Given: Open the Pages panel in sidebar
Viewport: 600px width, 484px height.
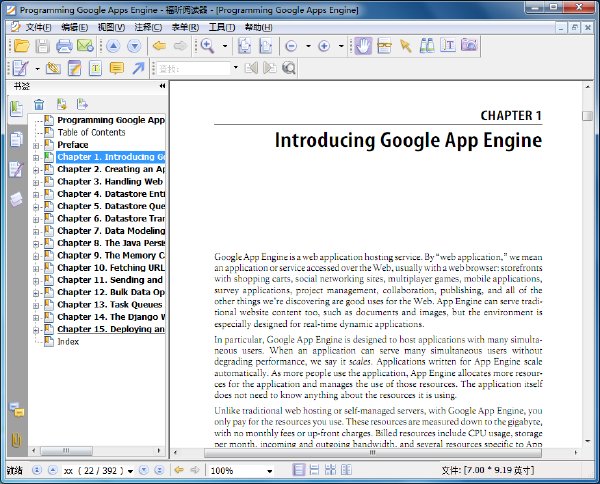Looking at the screenshot, I should tap(16, 139).
